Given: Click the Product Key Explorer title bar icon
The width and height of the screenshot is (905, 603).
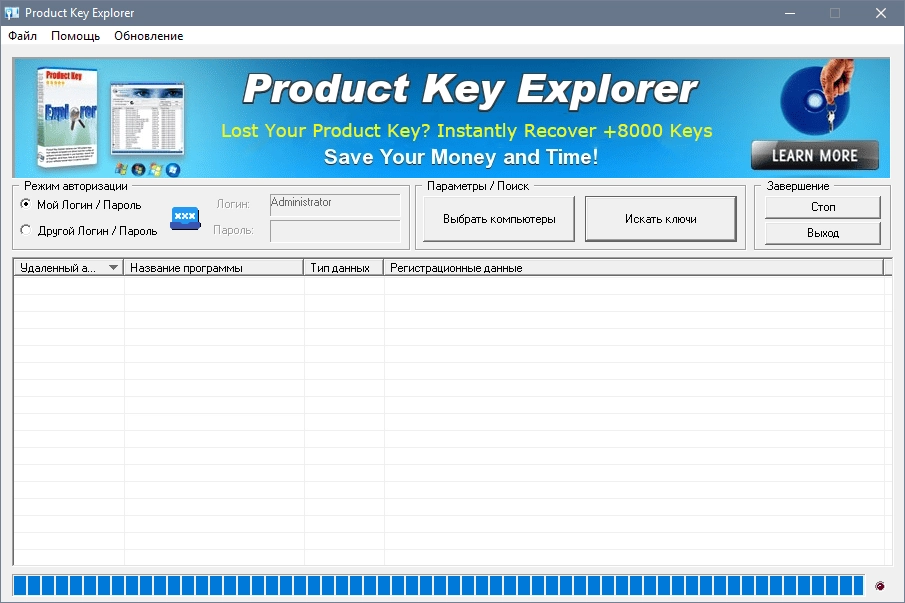Looking at the screenshot, I should point(12,13).
